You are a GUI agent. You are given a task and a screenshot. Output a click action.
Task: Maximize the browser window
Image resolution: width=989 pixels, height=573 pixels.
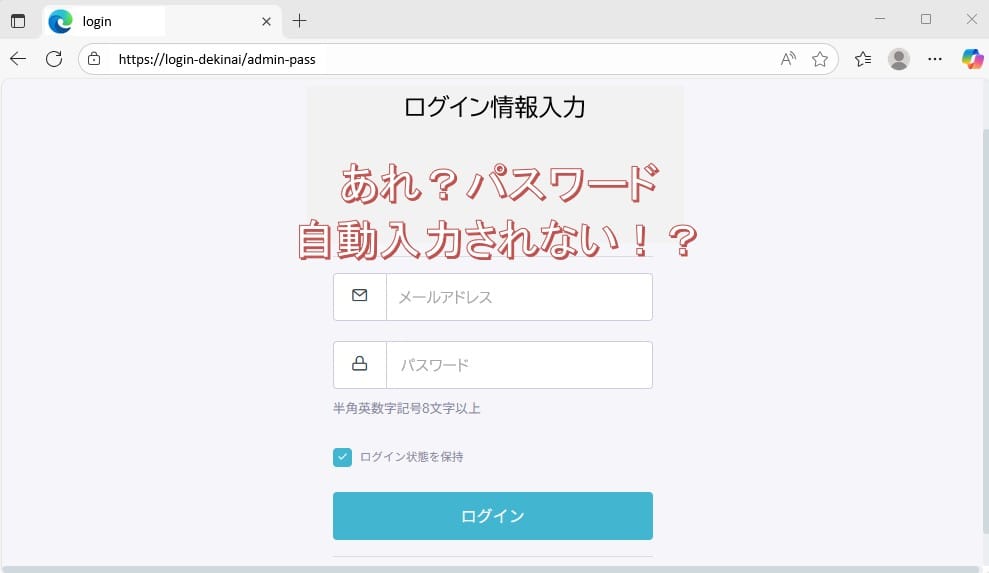coord(926,20)
